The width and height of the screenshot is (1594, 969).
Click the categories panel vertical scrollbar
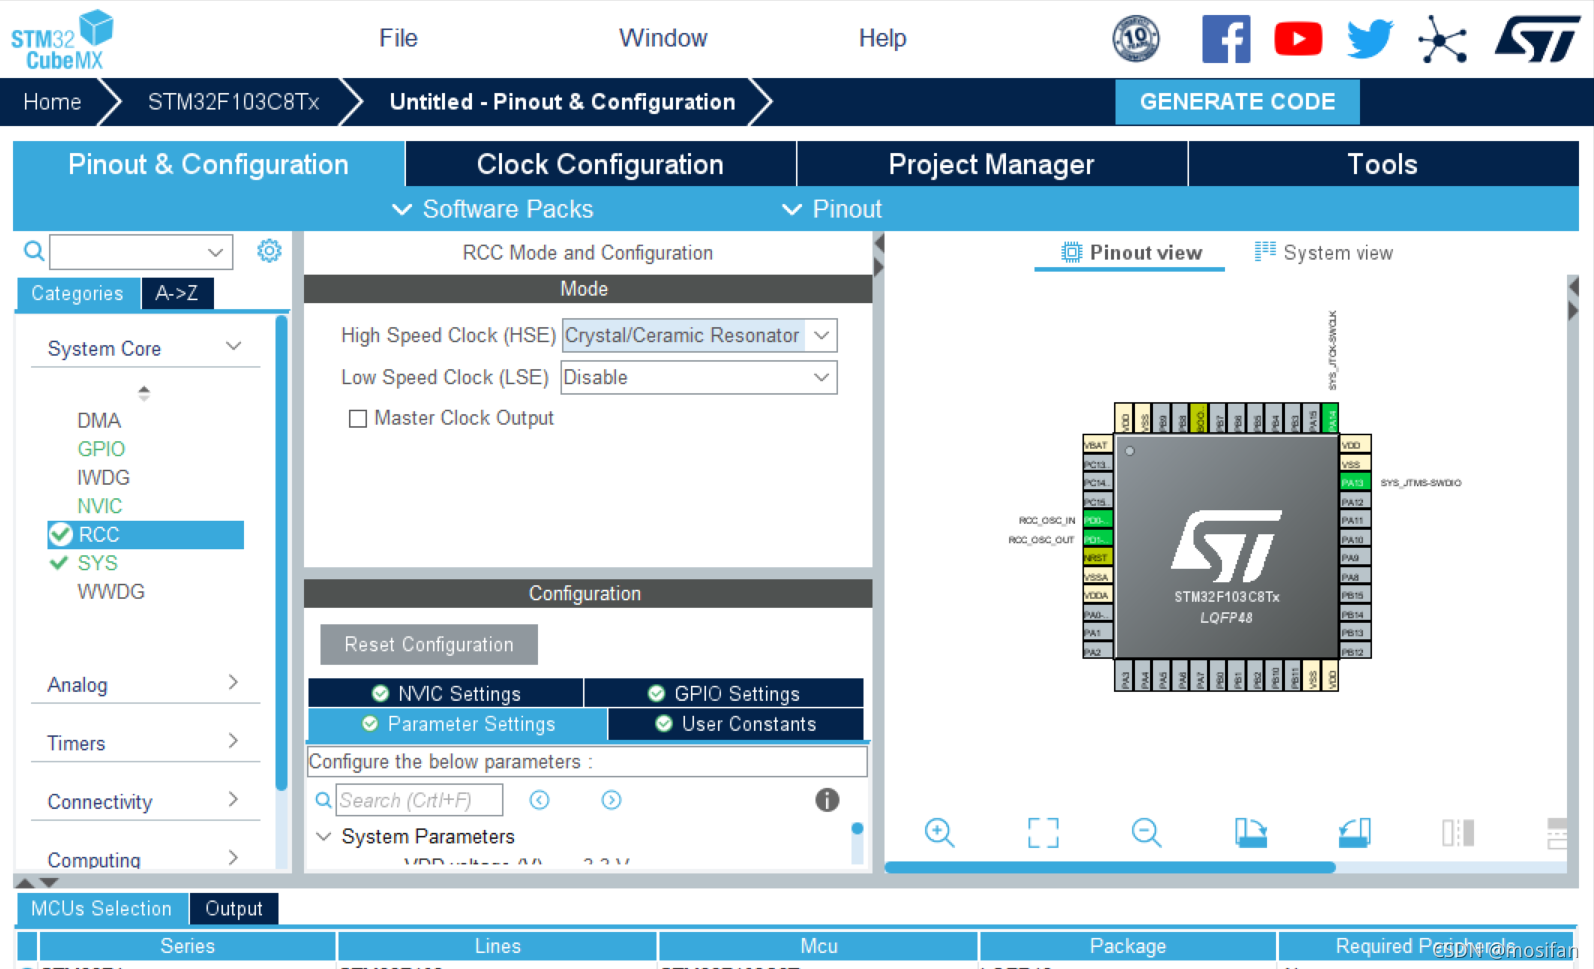[281, 553]
